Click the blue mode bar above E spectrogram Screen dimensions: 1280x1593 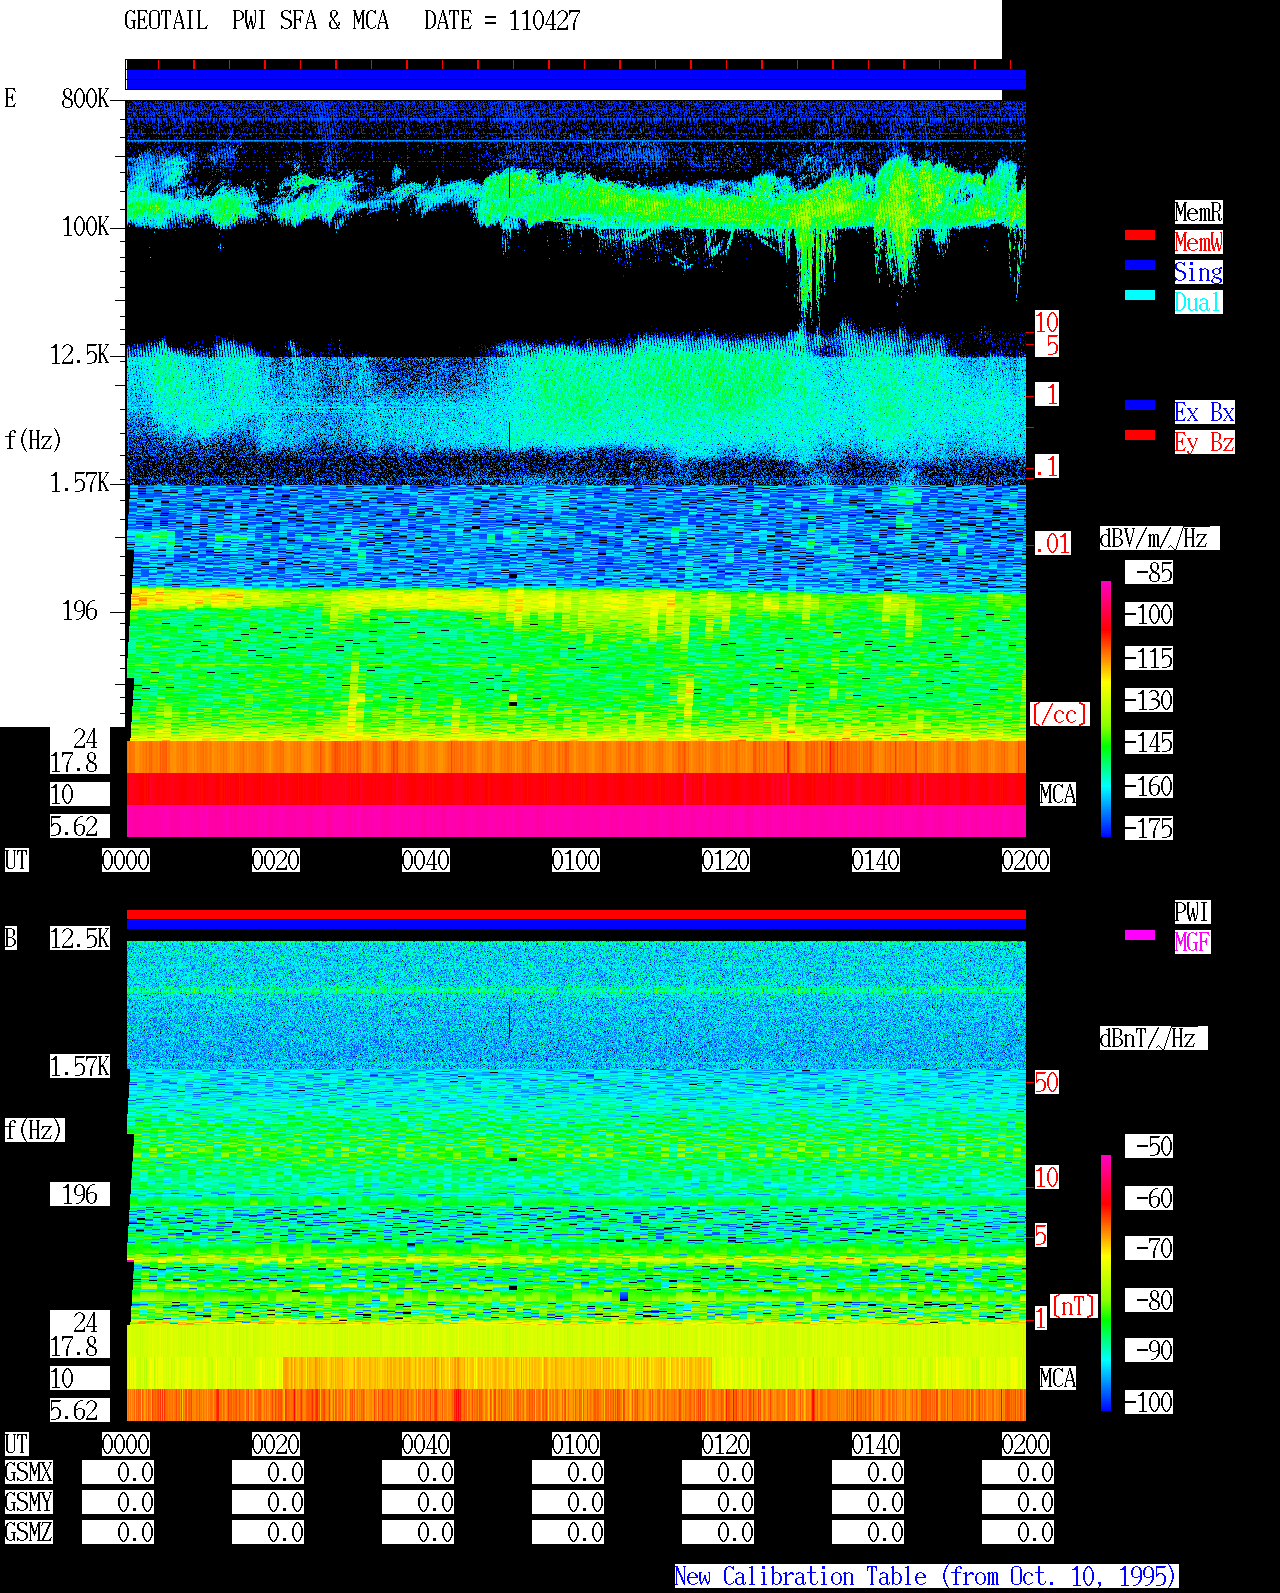(x=576, y=80)
